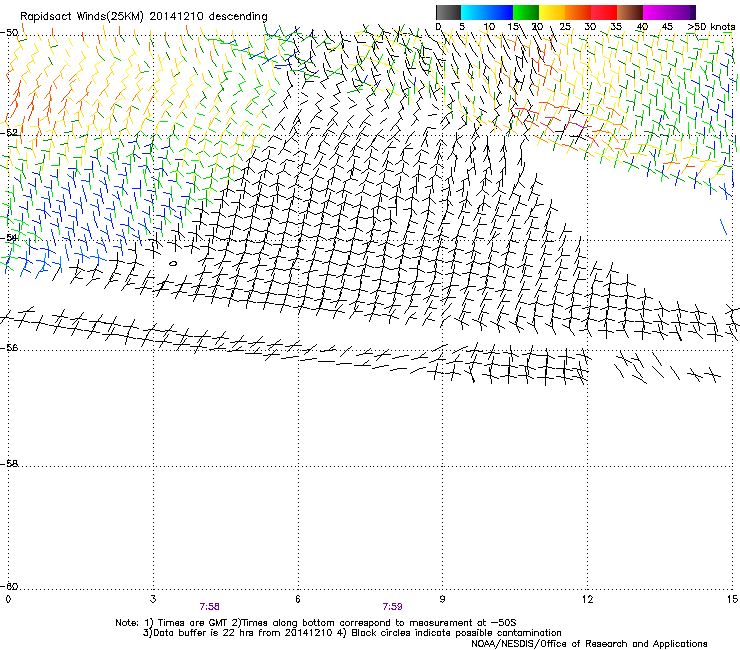
Task: Click the '25' legend tick label
Action: 565,27
